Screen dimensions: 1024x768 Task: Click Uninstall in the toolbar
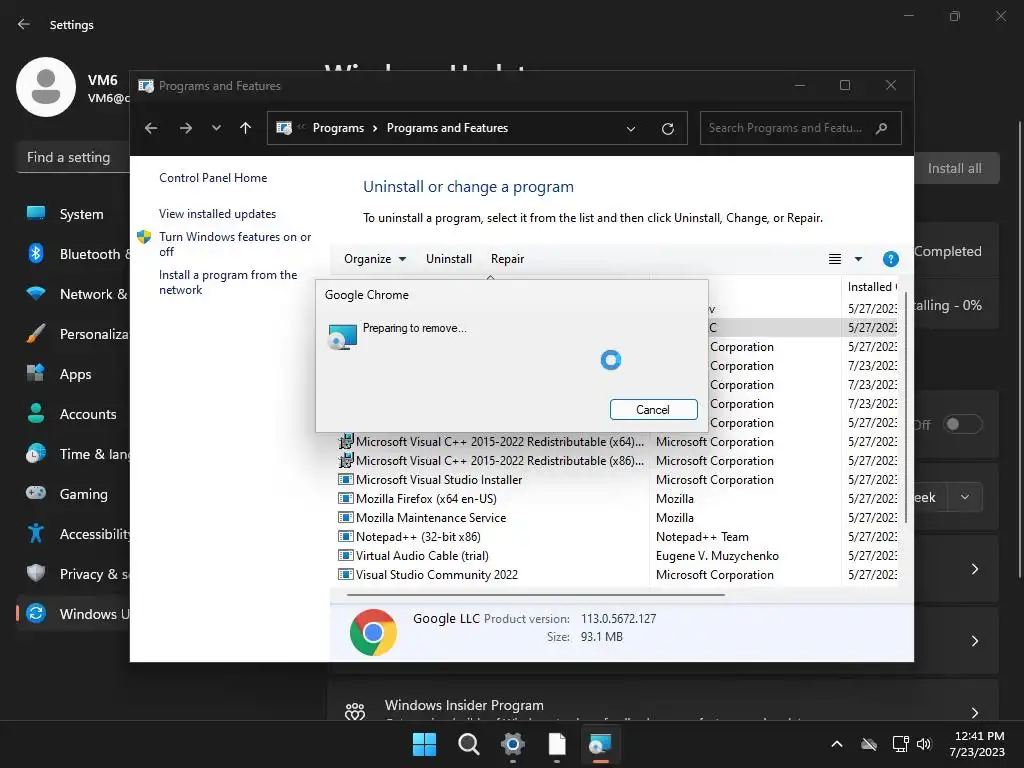click(x=449, y=259)
